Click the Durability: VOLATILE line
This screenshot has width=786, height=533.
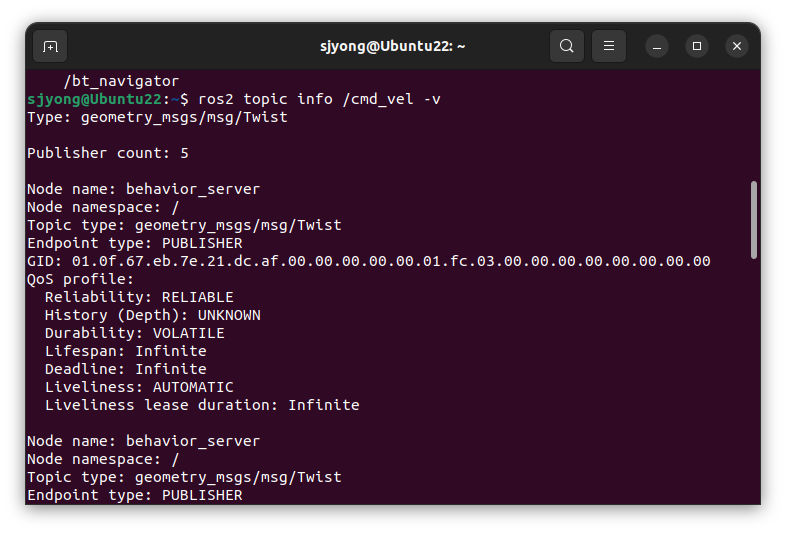coord(135,333)
